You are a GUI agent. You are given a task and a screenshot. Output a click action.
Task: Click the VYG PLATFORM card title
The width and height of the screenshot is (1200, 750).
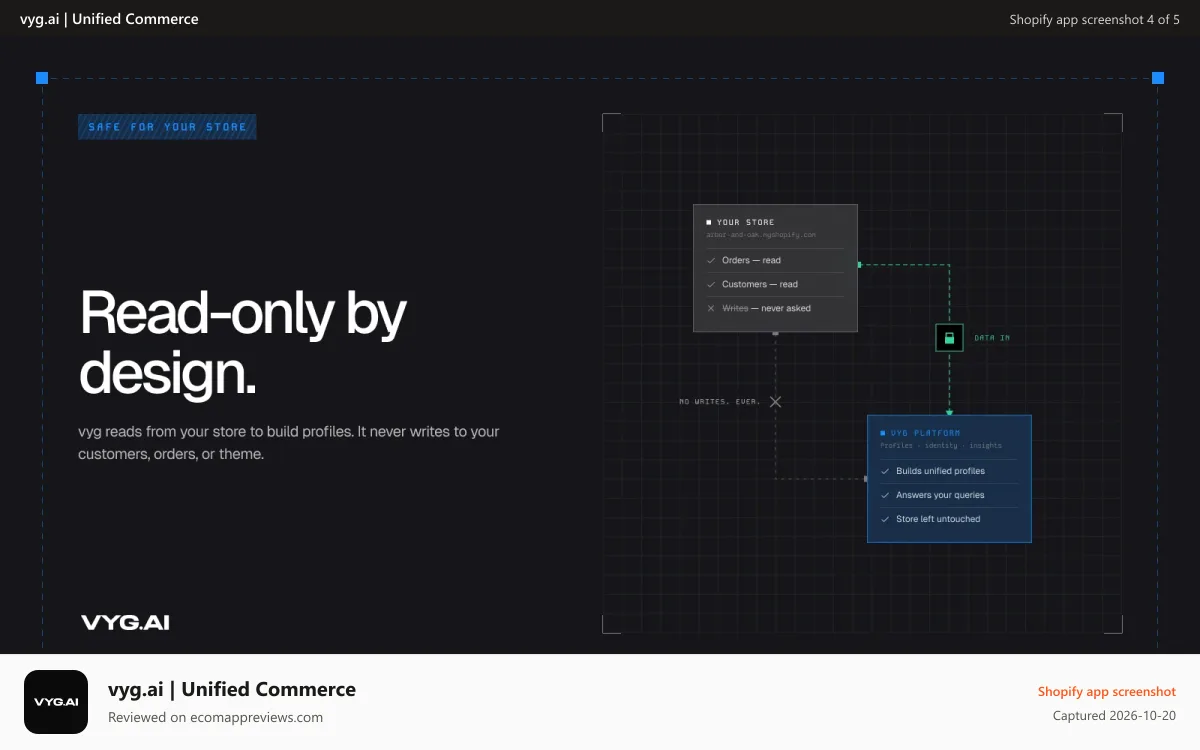pos(925,433)
